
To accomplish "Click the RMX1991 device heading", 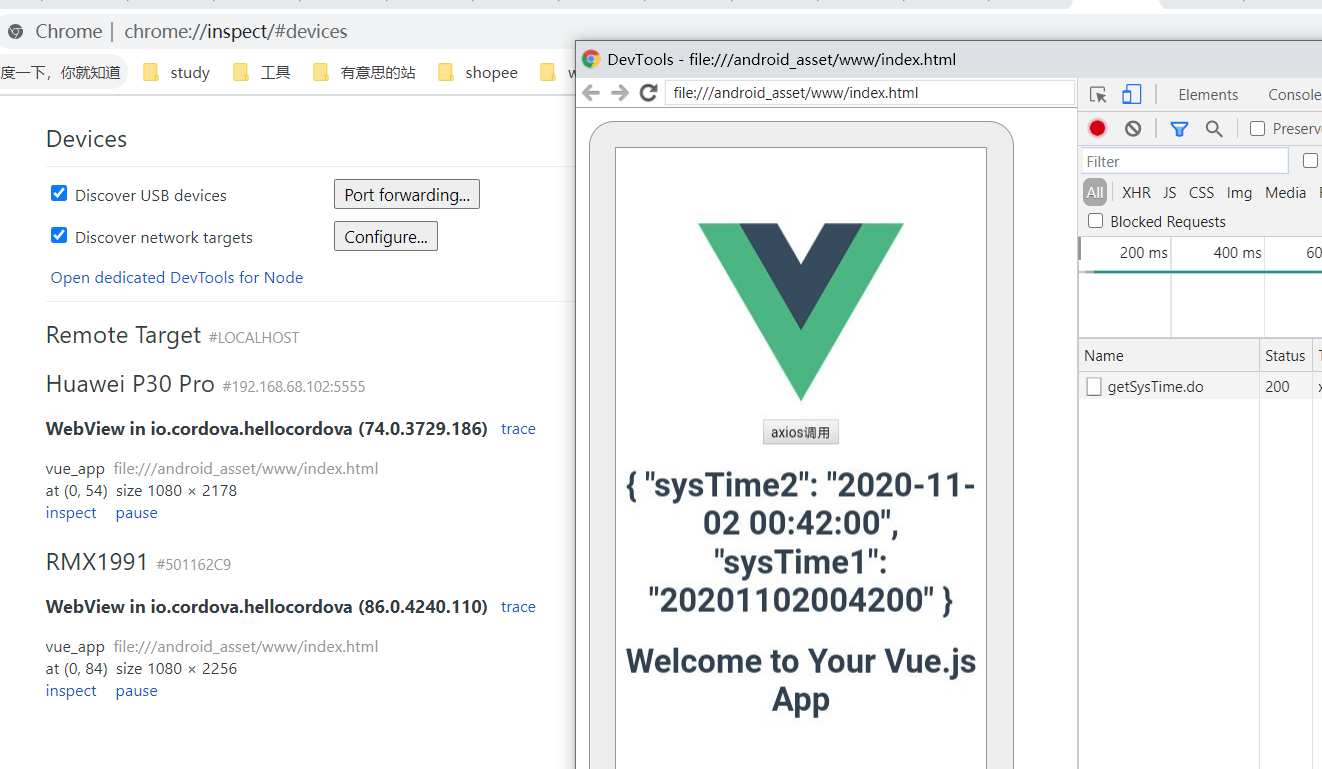I will [x=97, y=562].
